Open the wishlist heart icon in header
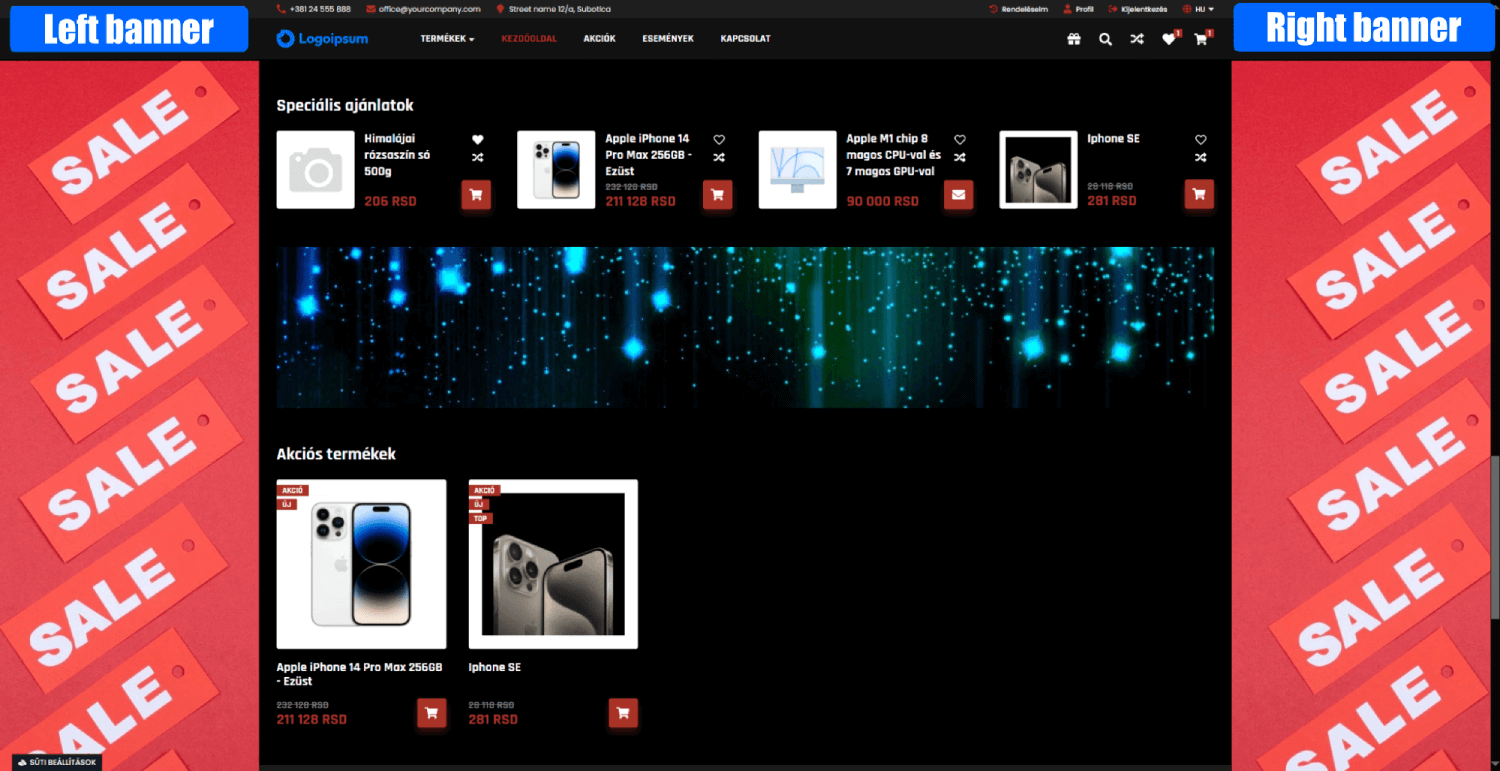1500x771 pixels. click(x=1168, y=39)
